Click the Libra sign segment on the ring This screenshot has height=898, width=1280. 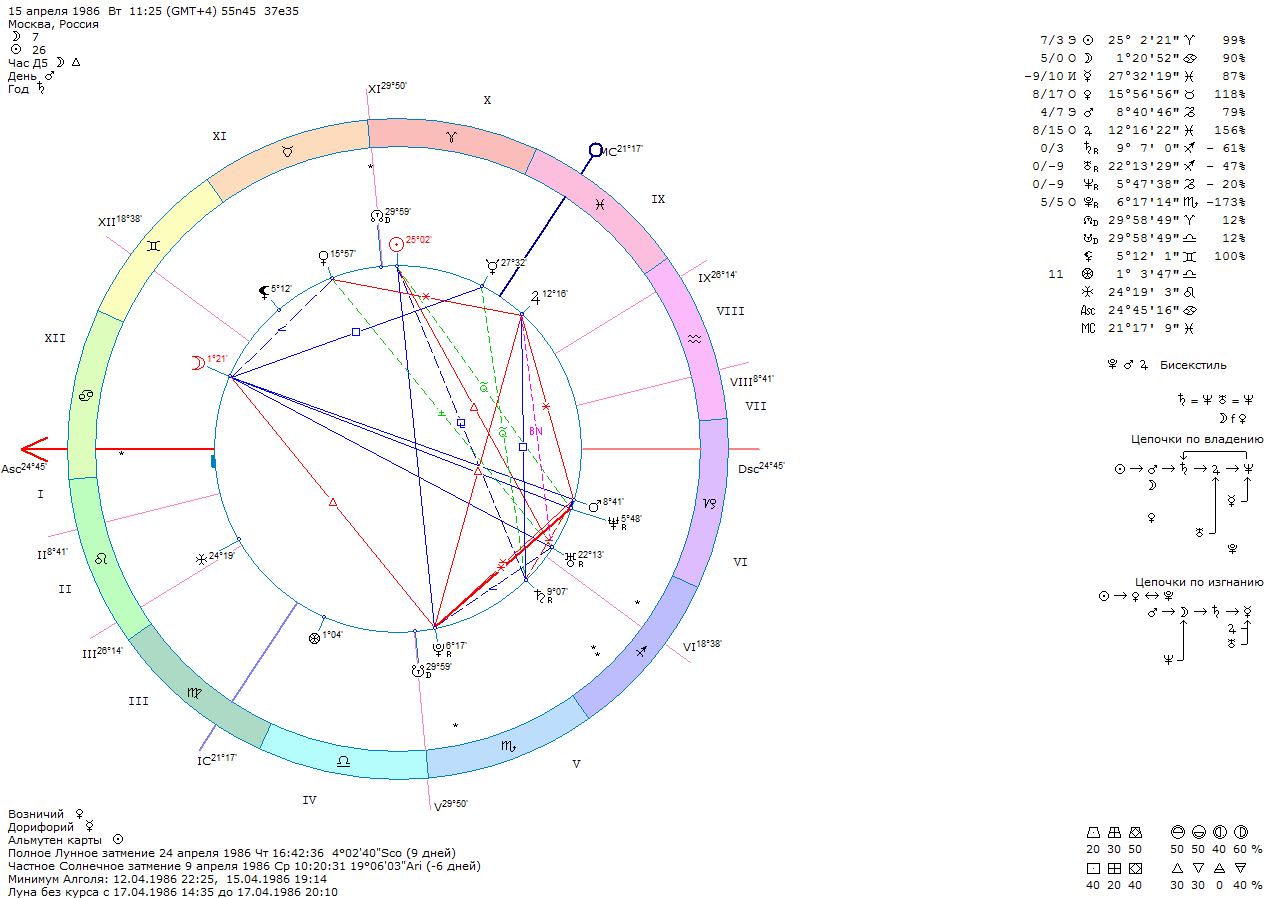coord(343,762)
